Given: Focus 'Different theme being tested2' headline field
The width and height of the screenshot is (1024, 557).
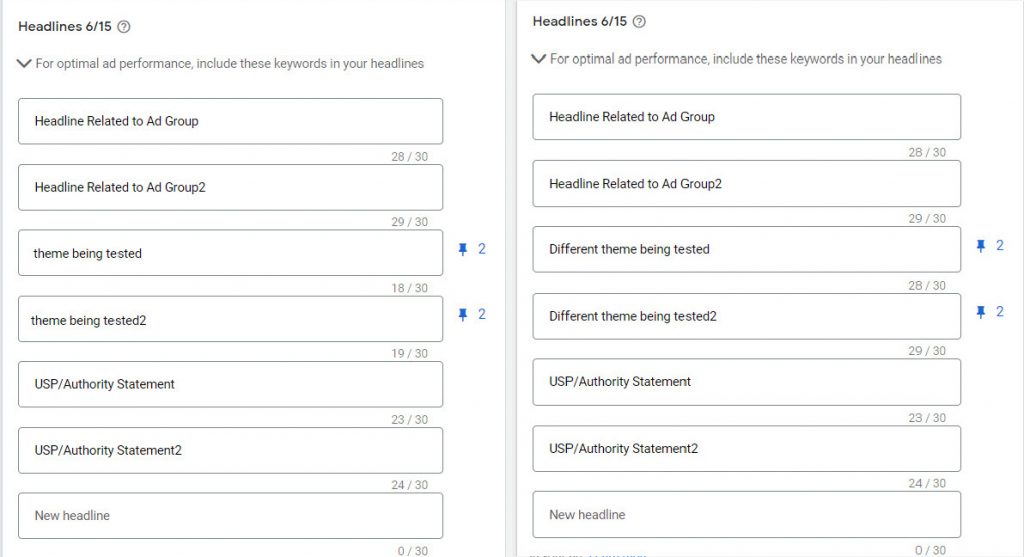Looking at the screenshot, I should [x=746, y=316].
